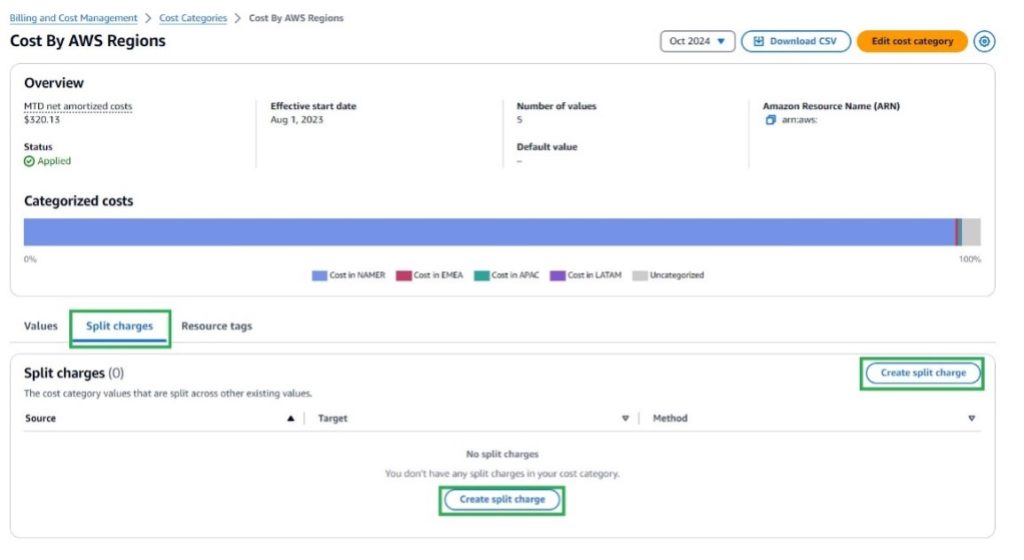Open the Oct 2024 month dropdown
The height and width of the screenshot is (560, 1024).
point(697,41)
